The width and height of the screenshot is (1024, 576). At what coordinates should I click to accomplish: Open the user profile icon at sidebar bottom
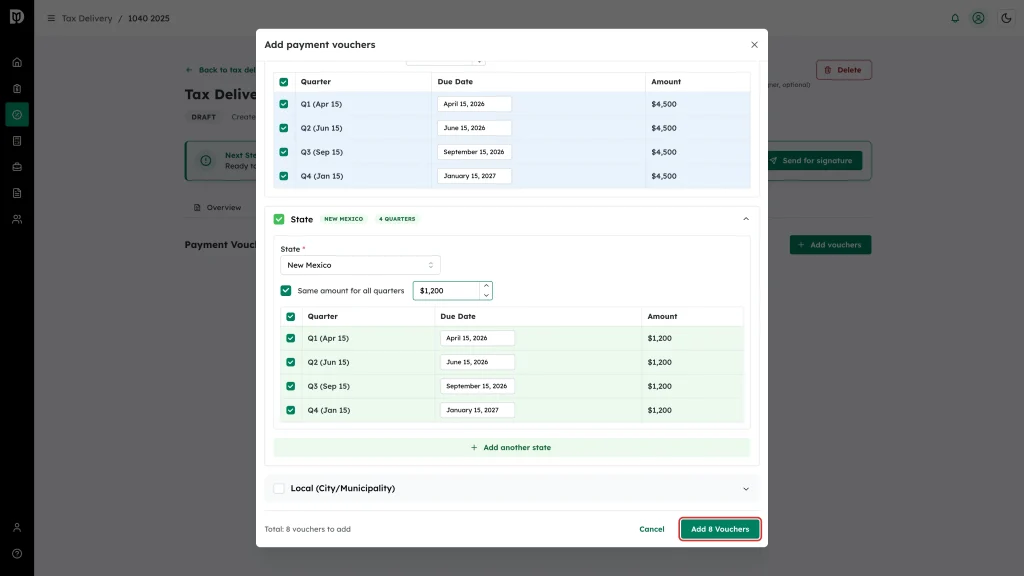coord(17,528)
